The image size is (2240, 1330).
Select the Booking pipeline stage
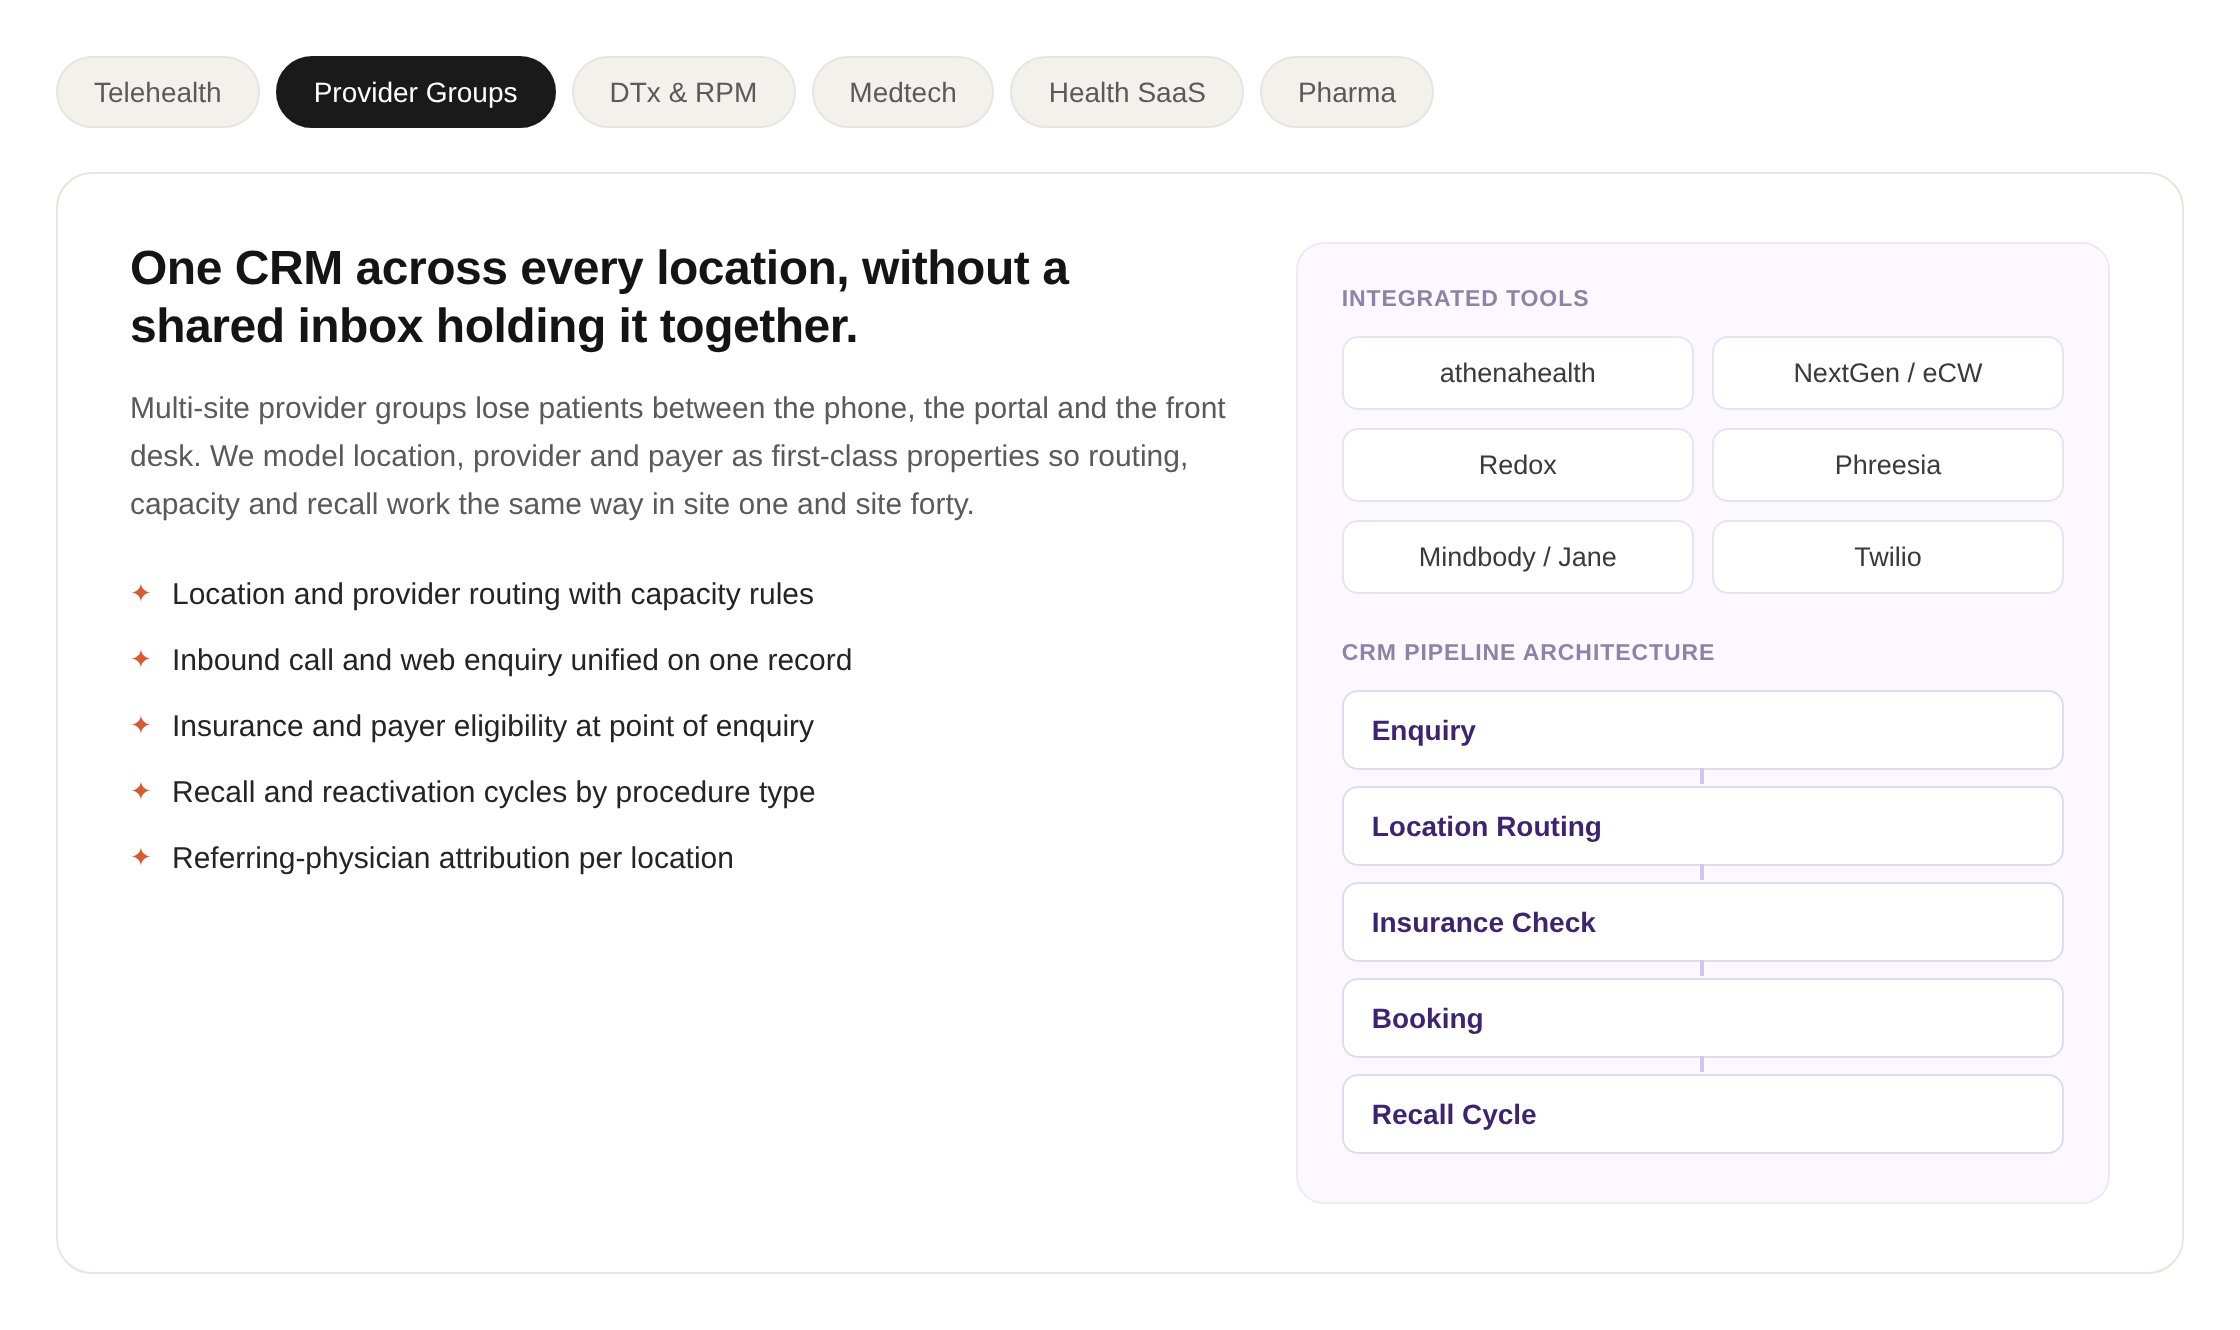pos(1703,1018)
